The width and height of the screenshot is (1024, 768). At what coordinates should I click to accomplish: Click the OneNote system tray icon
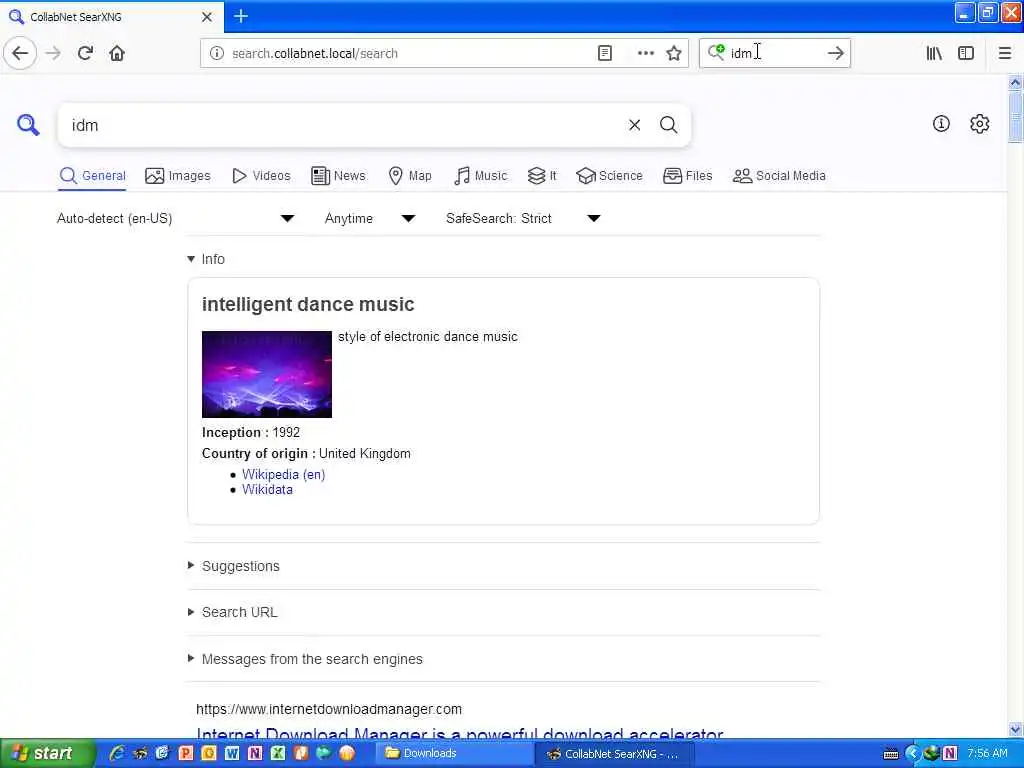[x=950, y=753]
